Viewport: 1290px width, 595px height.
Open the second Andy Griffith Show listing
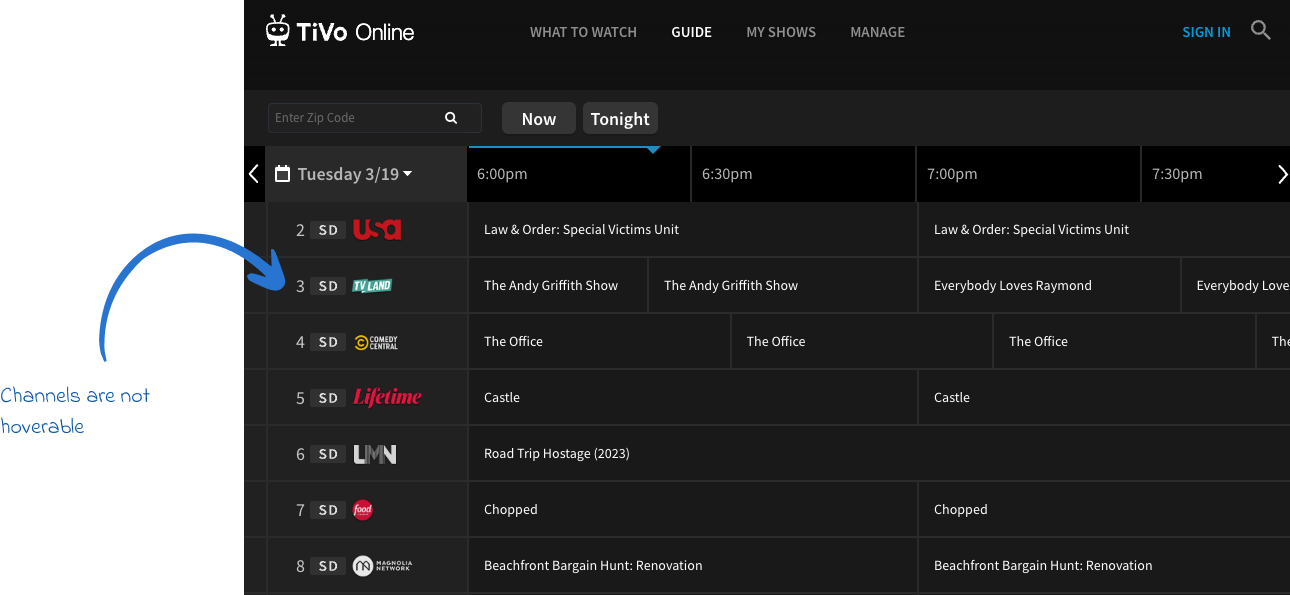(x=783, y=286)
